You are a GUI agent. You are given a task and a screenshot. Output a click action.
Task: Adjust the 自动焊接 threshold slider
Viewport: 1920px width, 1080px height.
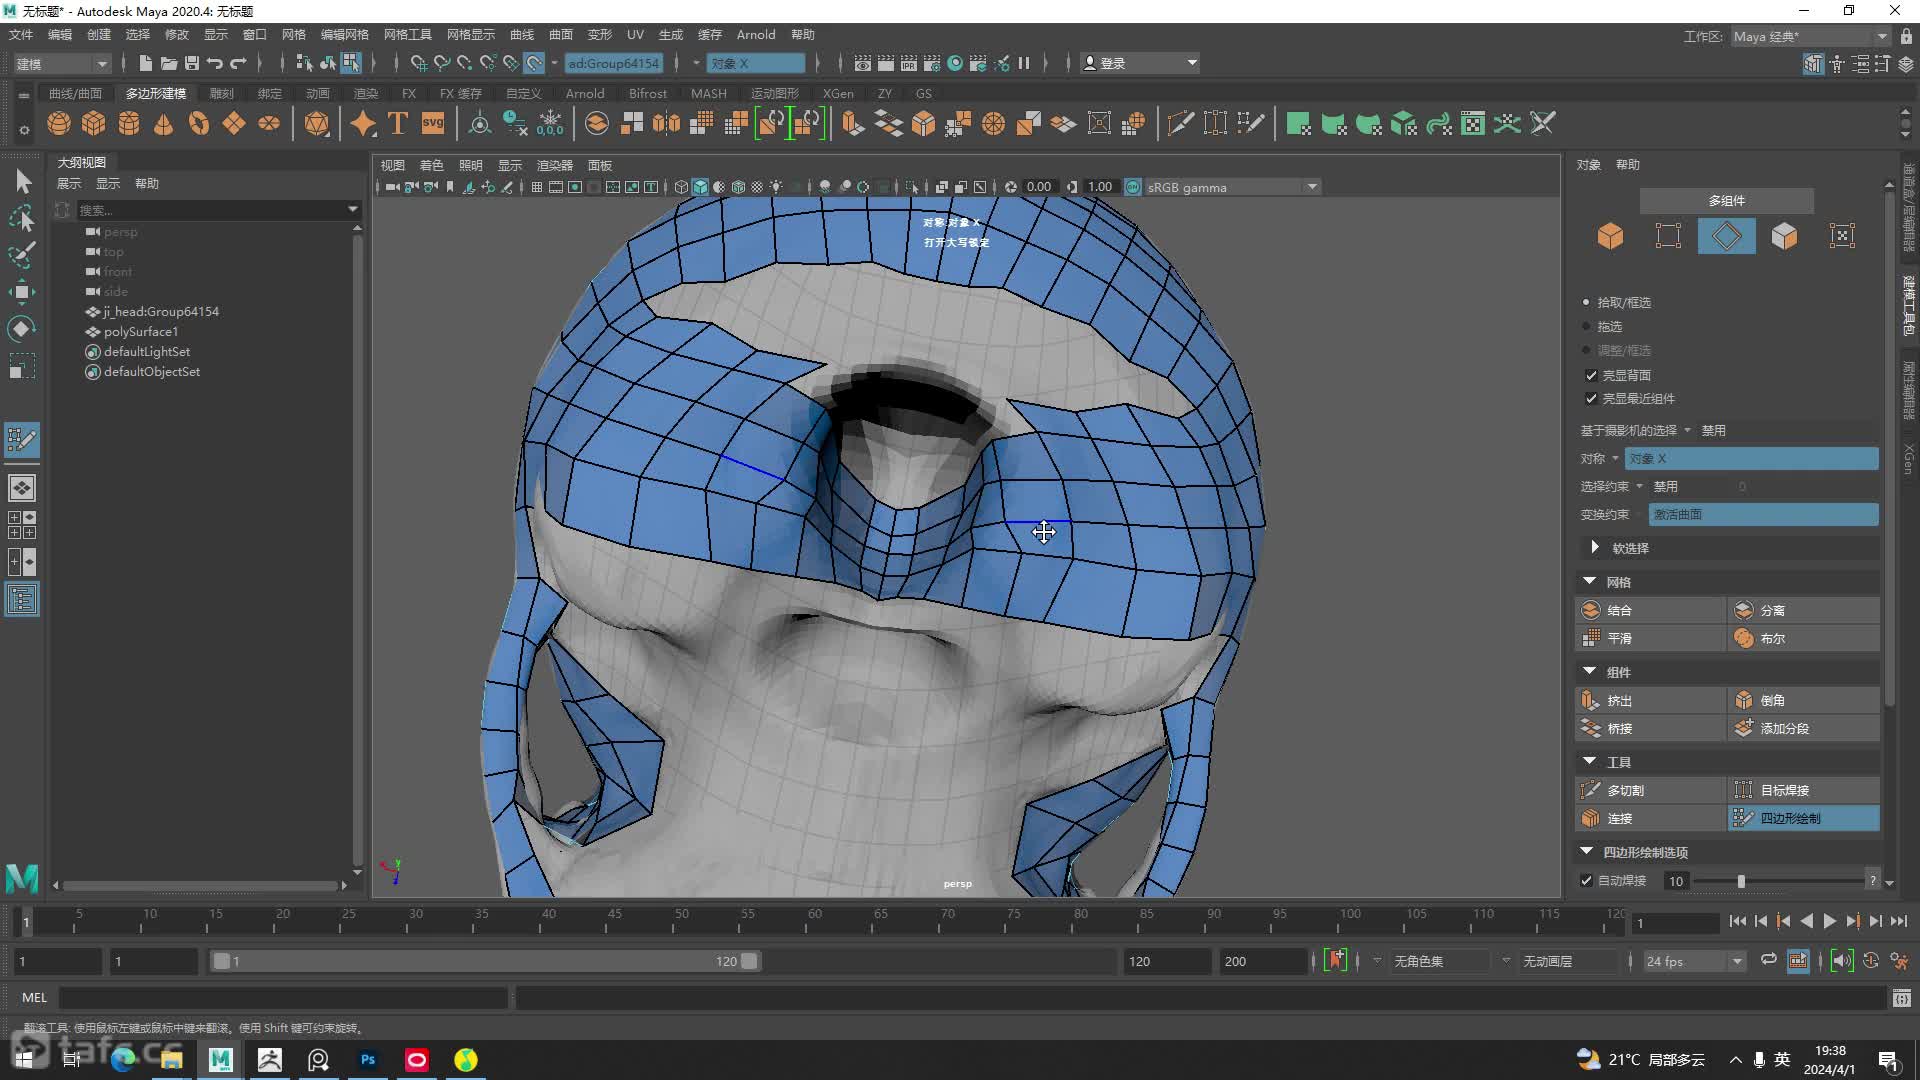[1741, 881]
